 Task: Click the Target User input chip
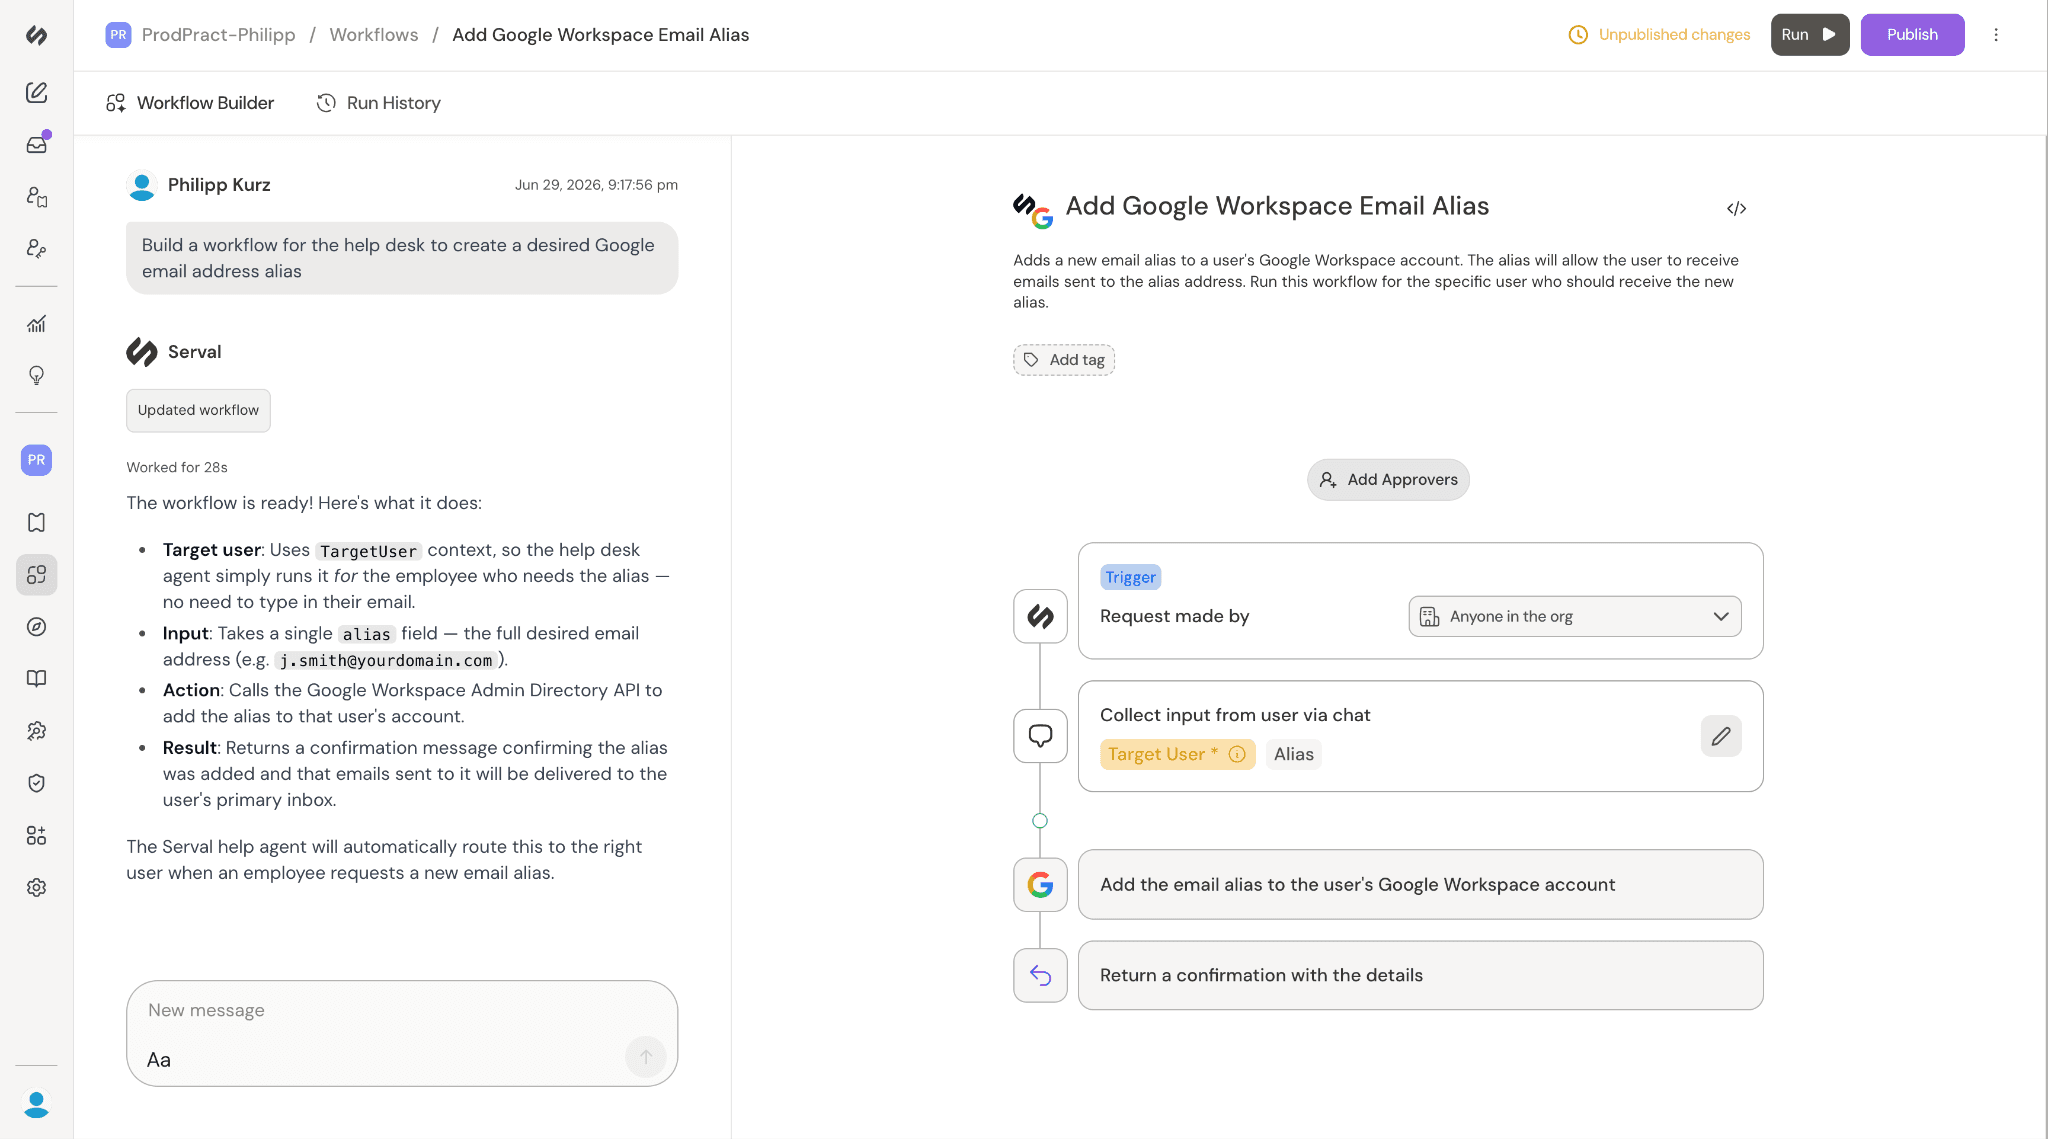(x=1177, y=754)
